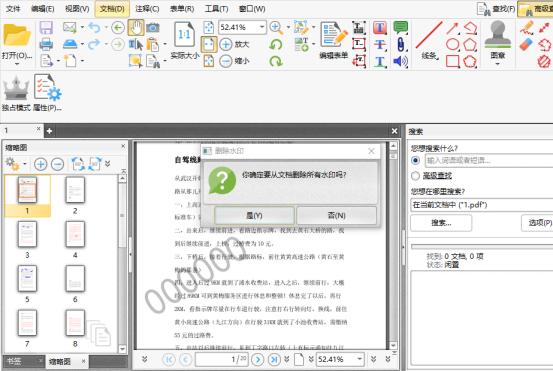This screenshot has height=371, width=553.
Task: Select the Snapshot camera tool
Action: (153, 28)
